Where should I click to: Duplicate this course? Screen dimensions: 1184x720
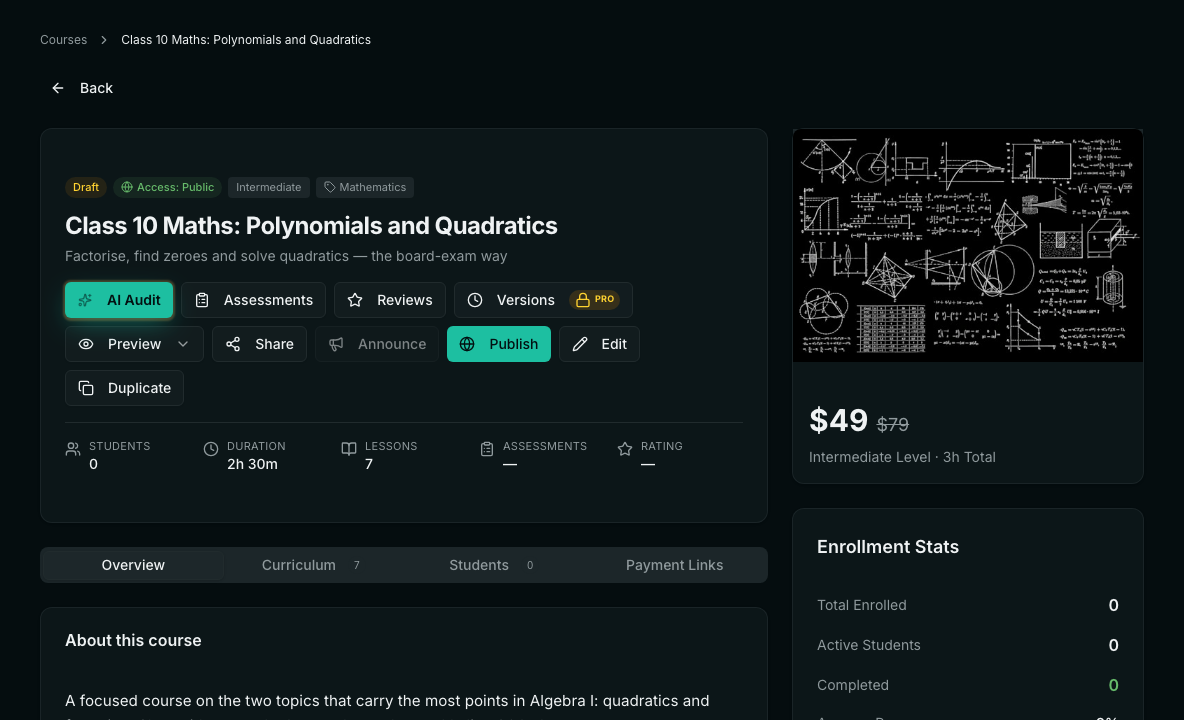point(124,388)
